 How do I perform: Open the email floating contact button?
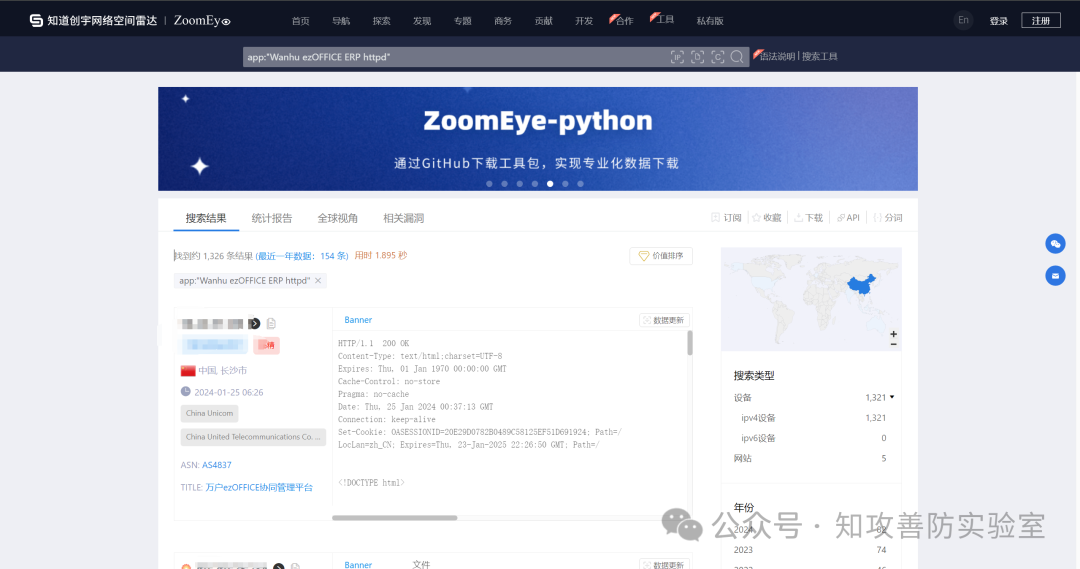coord(1055,276)
